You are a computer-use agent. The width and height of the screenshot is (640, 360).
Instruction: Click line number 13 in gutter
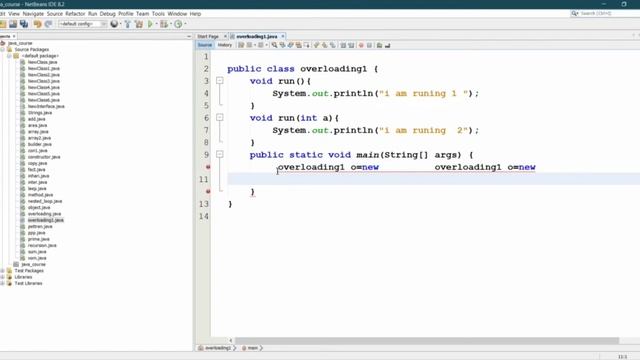pyautogui.click(x=204, y=204)
